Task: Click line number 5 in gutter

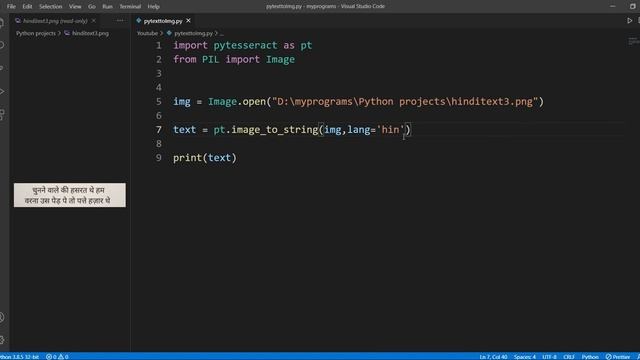Action: [158, 102]
